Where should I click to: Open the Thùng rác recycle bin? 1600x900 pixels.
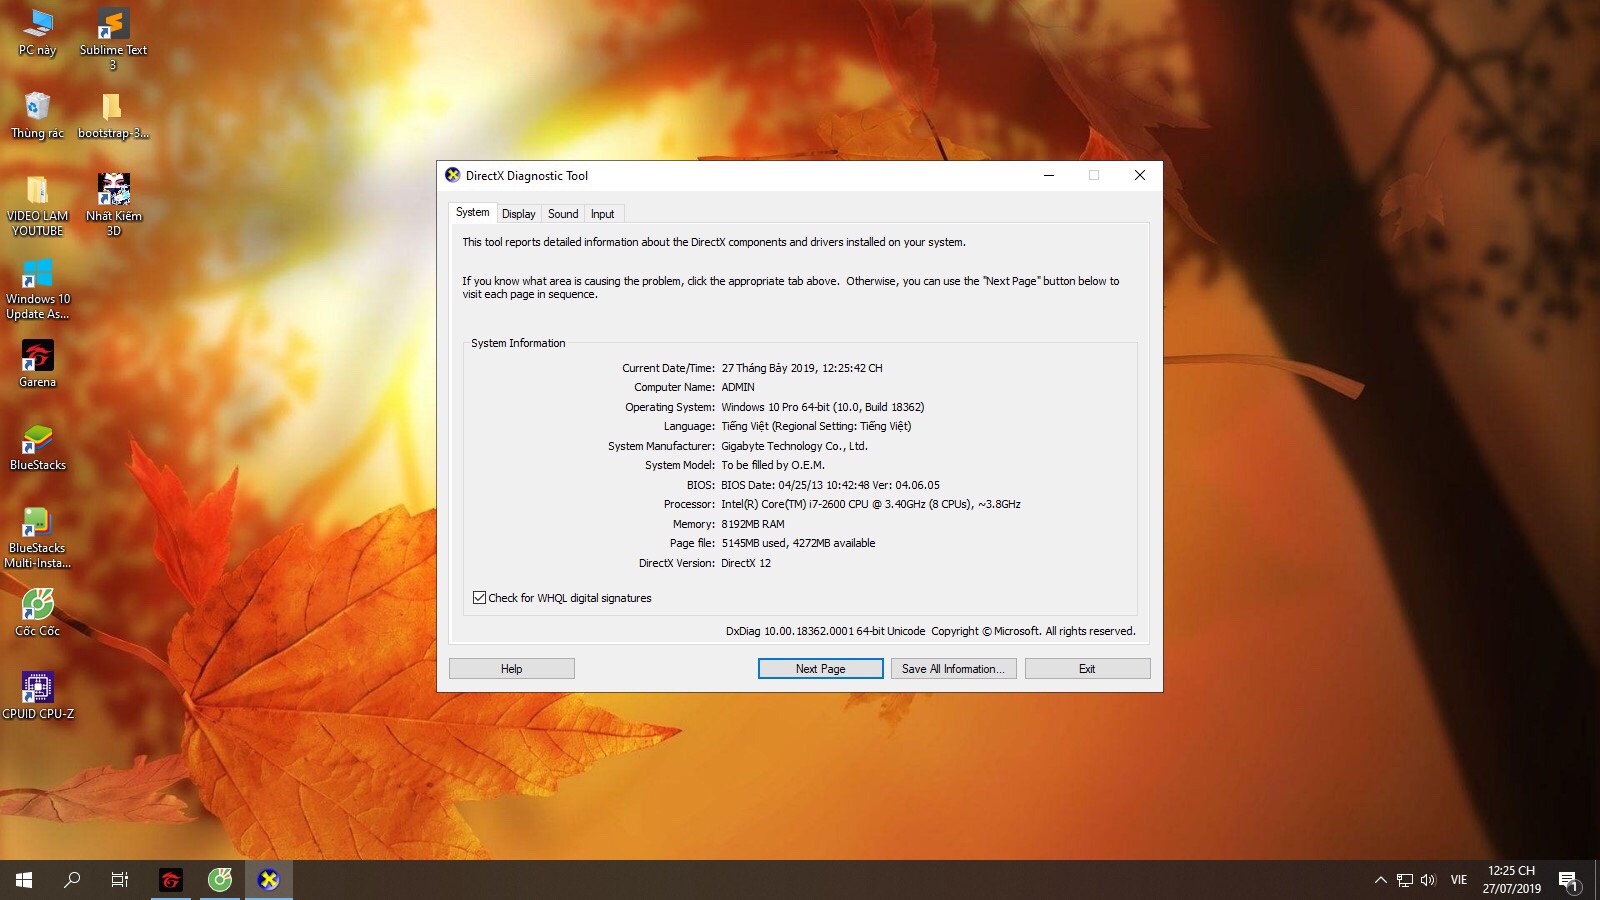(x=38, y=108)
